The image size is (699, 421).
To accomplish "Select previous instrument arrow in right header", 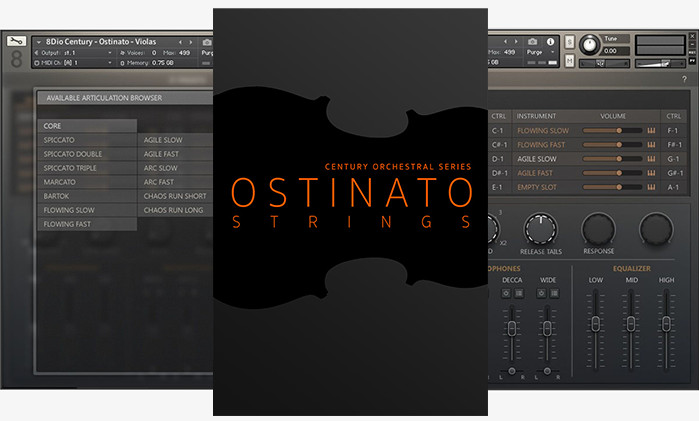I will point(506,41).
